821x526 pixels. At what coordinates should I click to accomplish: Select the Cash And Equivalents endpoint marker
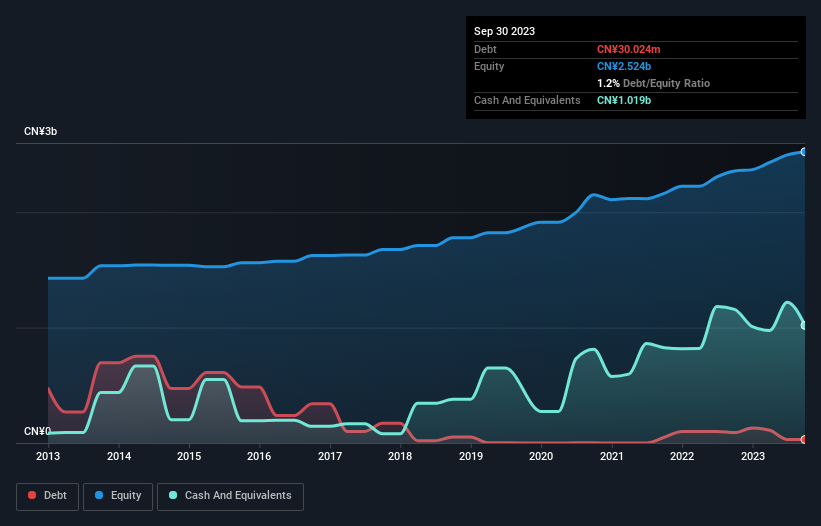tap(804, 326)
